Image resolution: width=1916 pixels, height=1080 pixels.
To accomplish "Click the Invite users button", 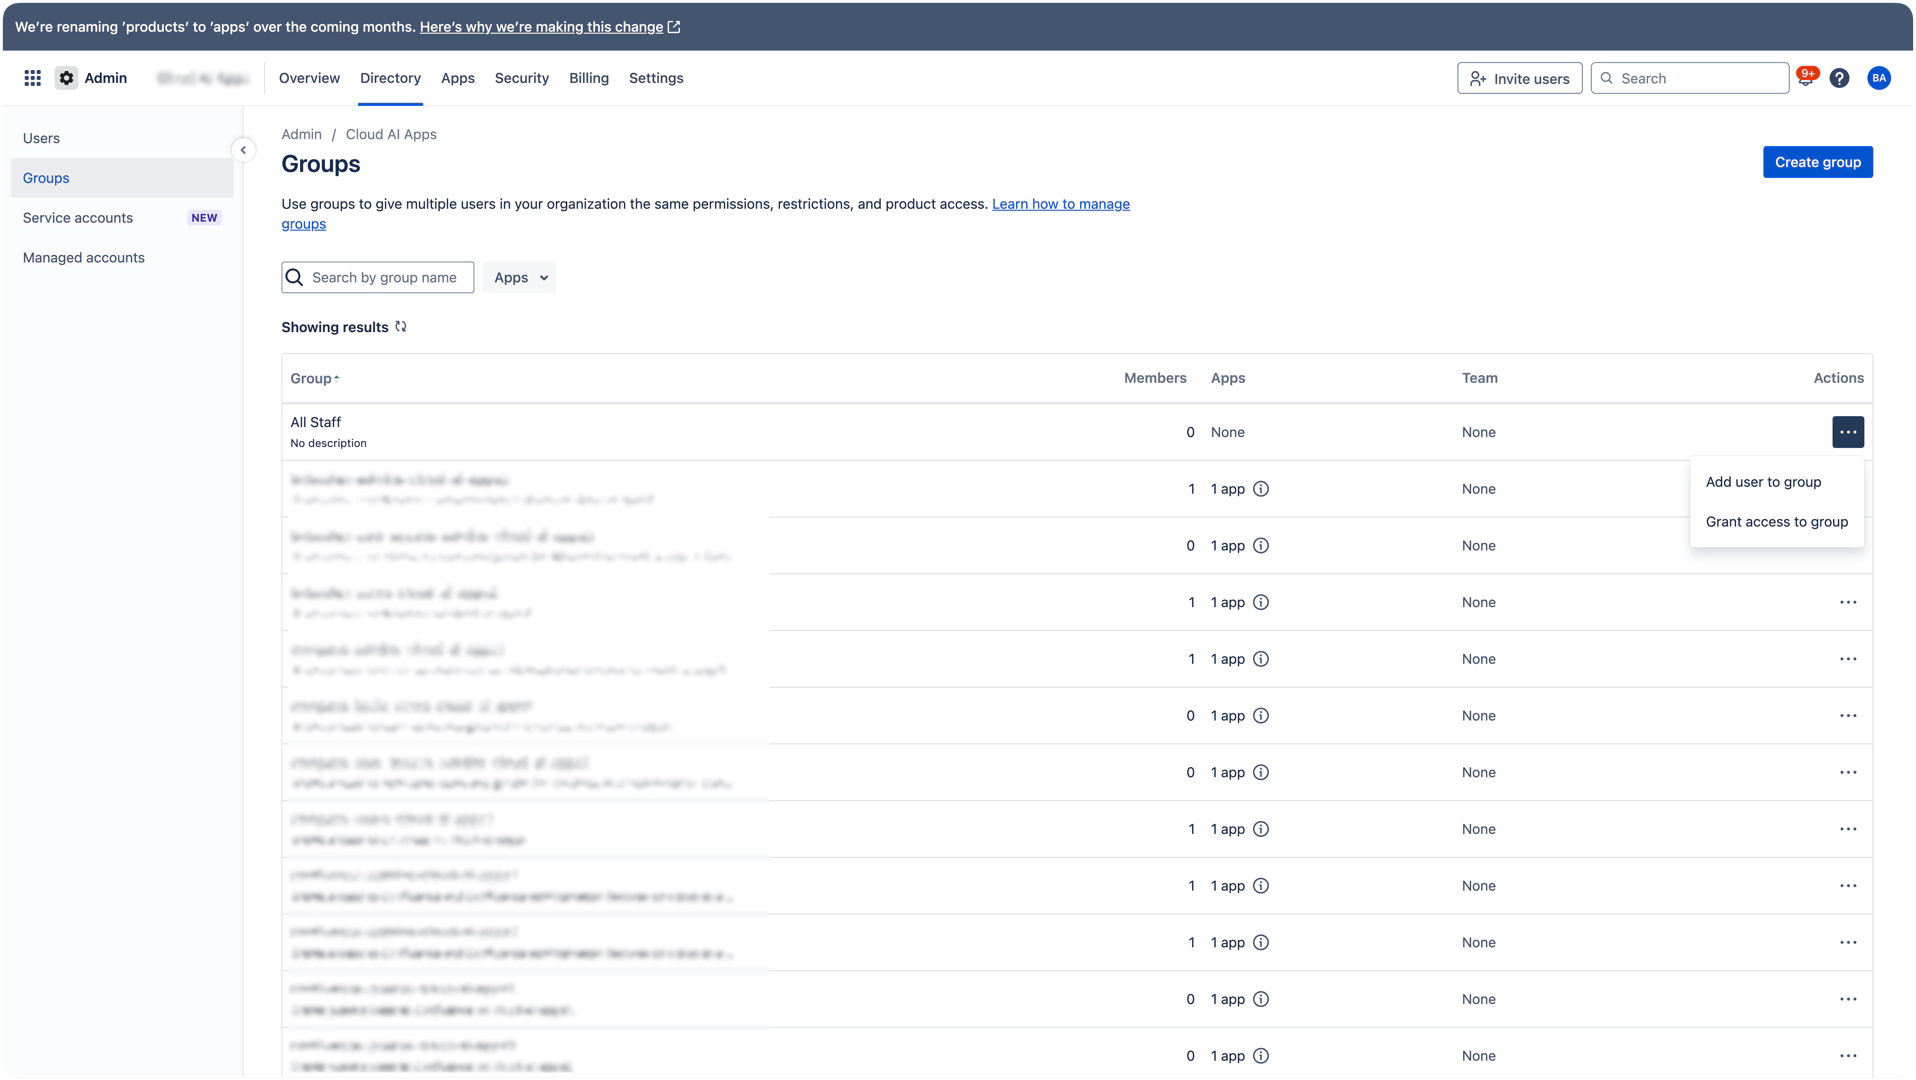I will tap(1519, 78).
